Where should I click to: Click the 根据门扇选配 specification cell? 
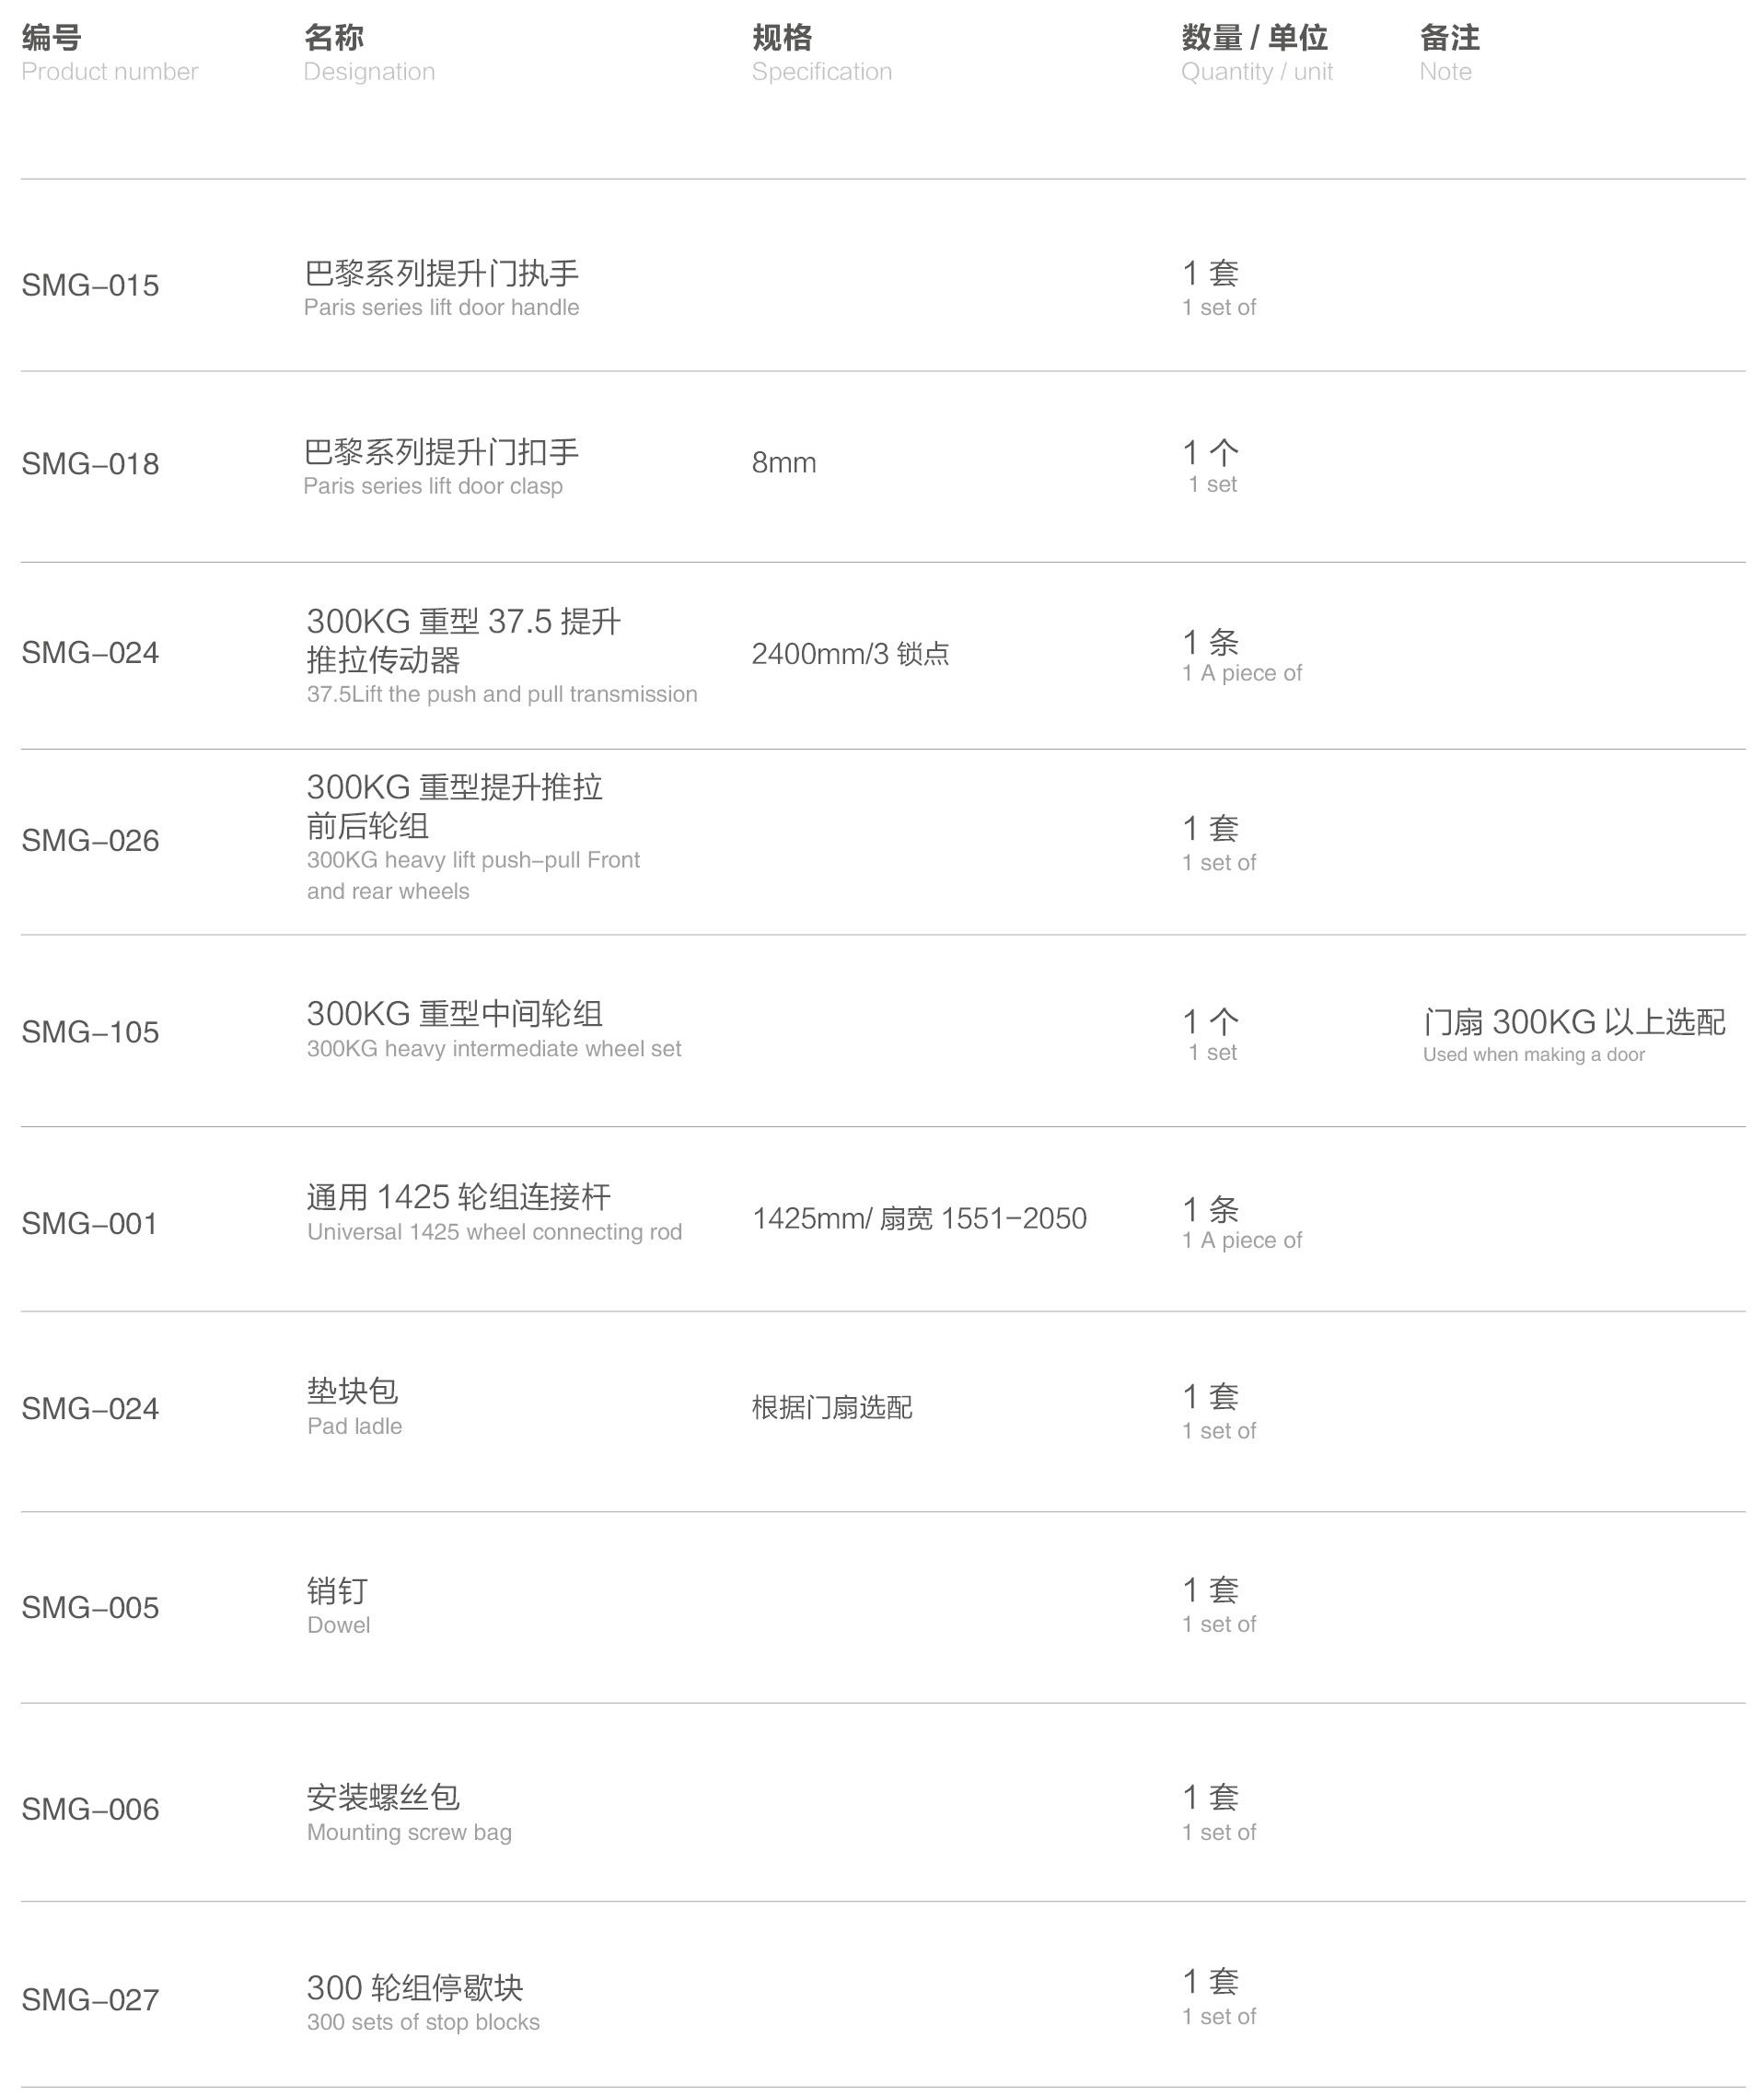832,1408
